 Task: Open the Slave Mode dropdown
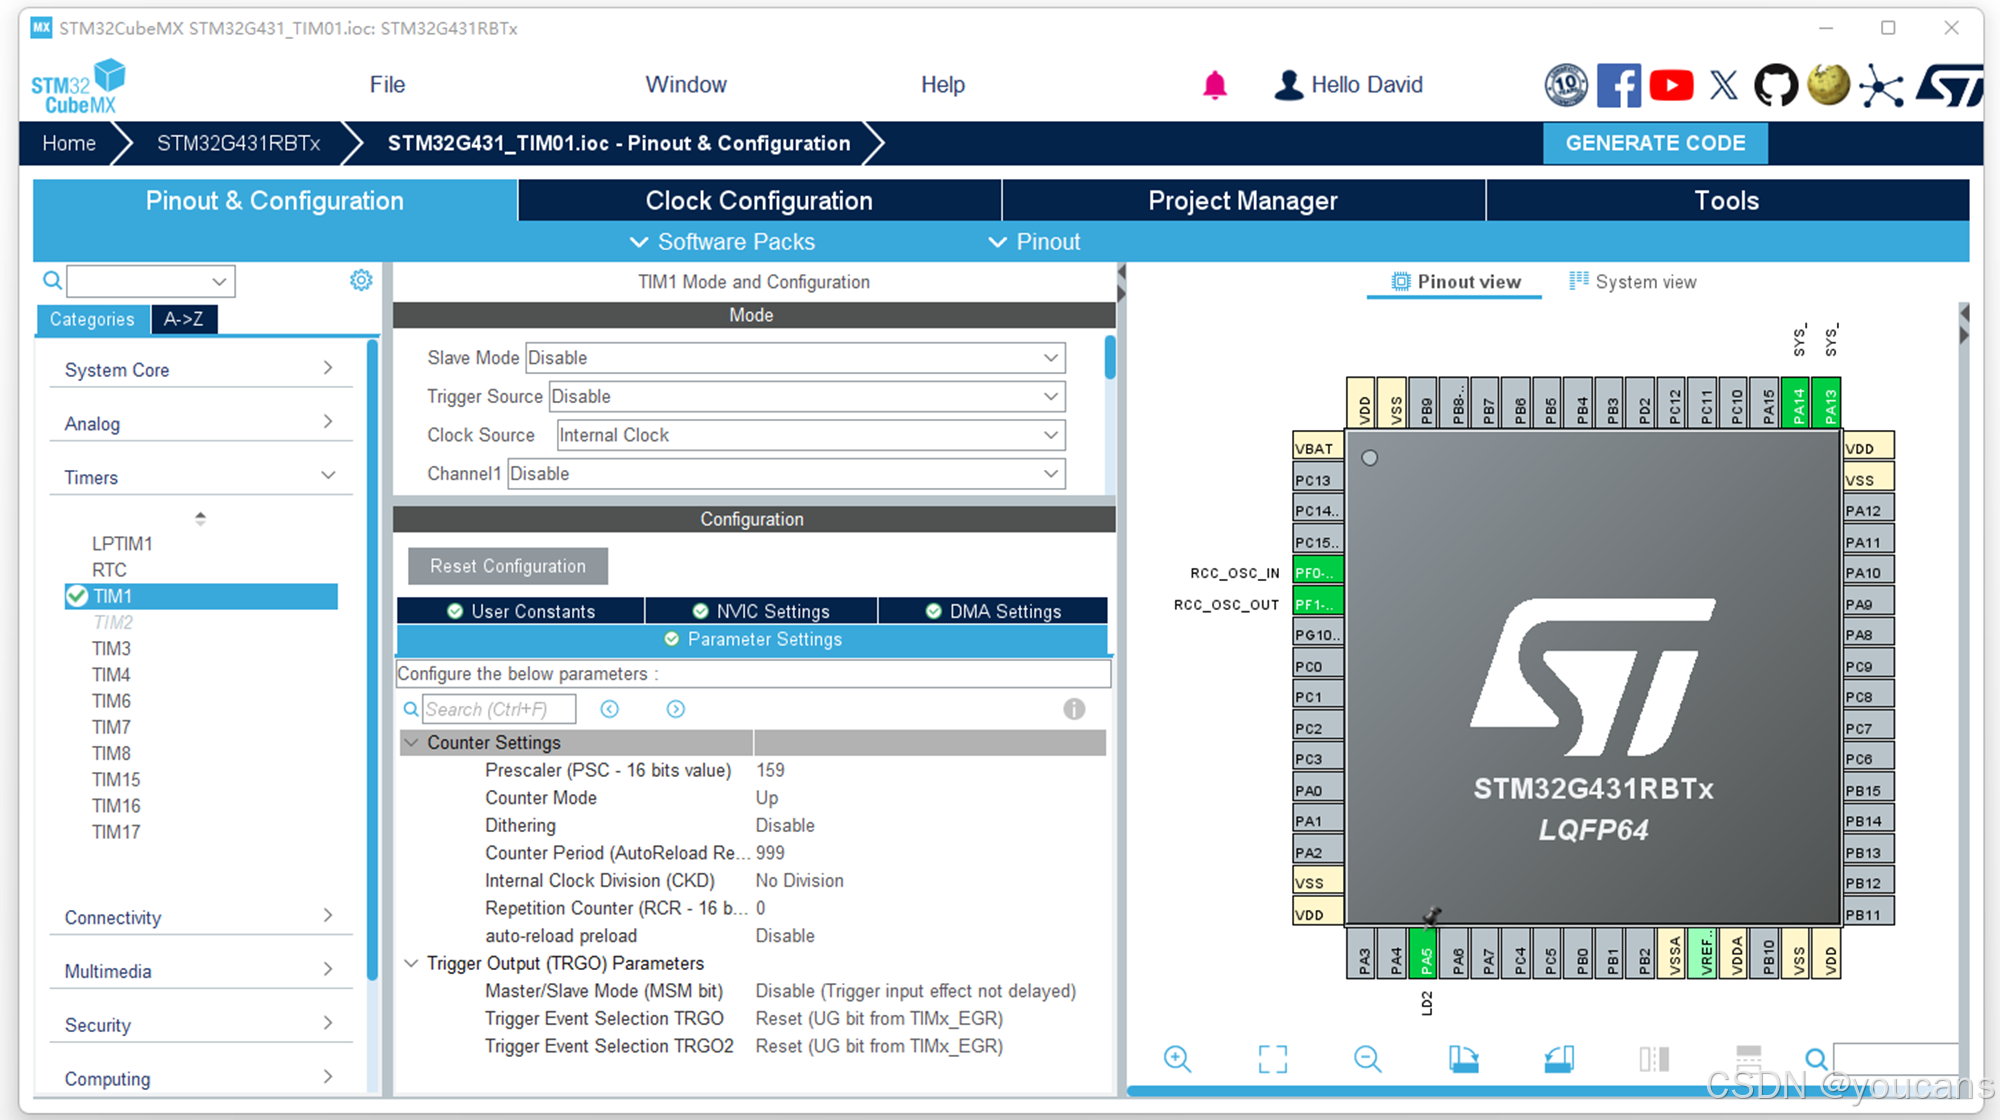[795, 358]
